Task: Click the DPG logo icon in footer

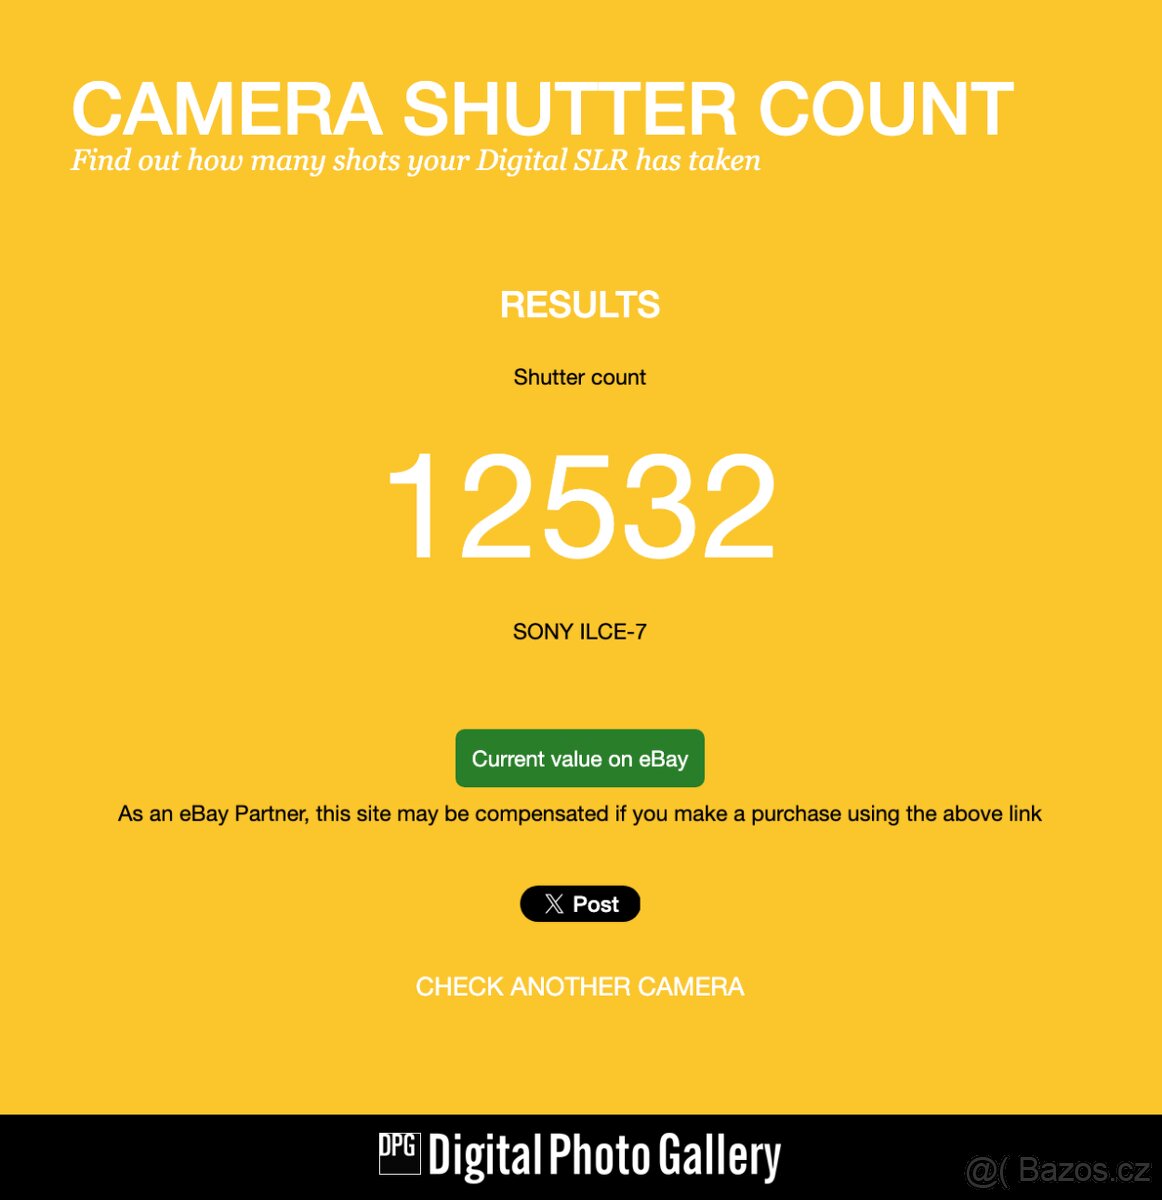Action: tap(399, 1153)
